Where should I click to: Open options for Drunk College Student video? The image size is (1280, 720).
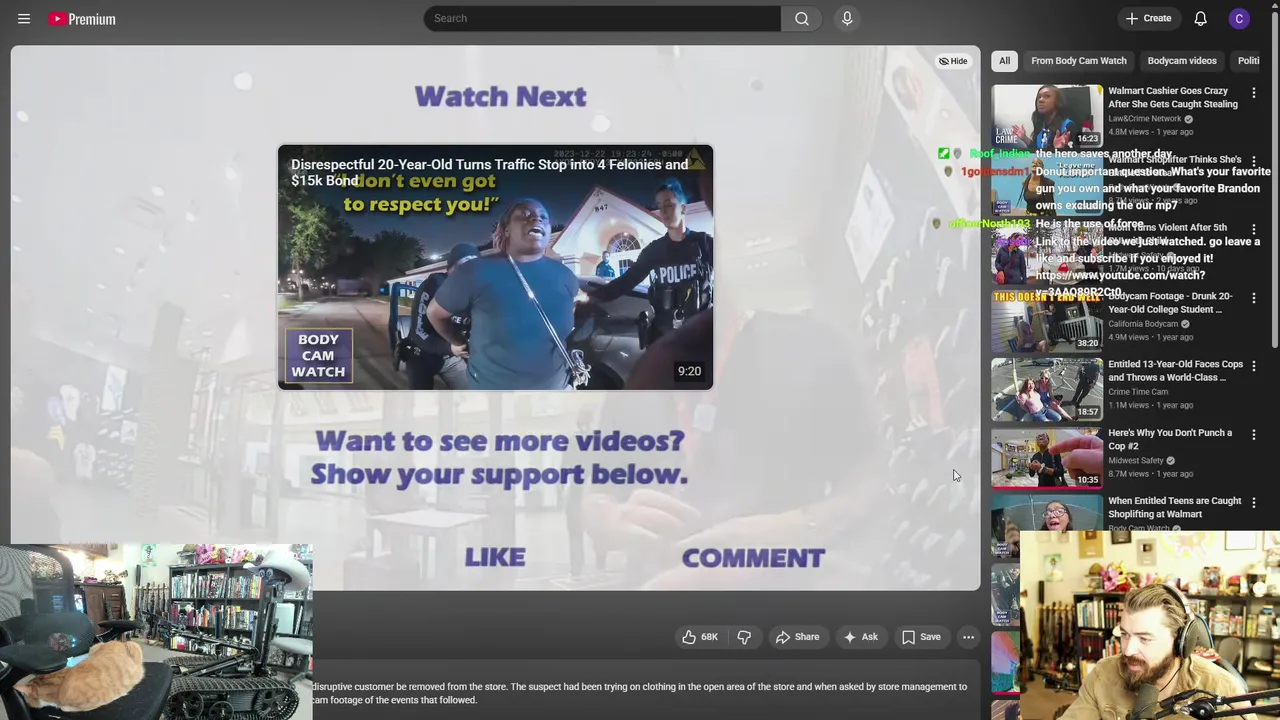click(1254, 298)
